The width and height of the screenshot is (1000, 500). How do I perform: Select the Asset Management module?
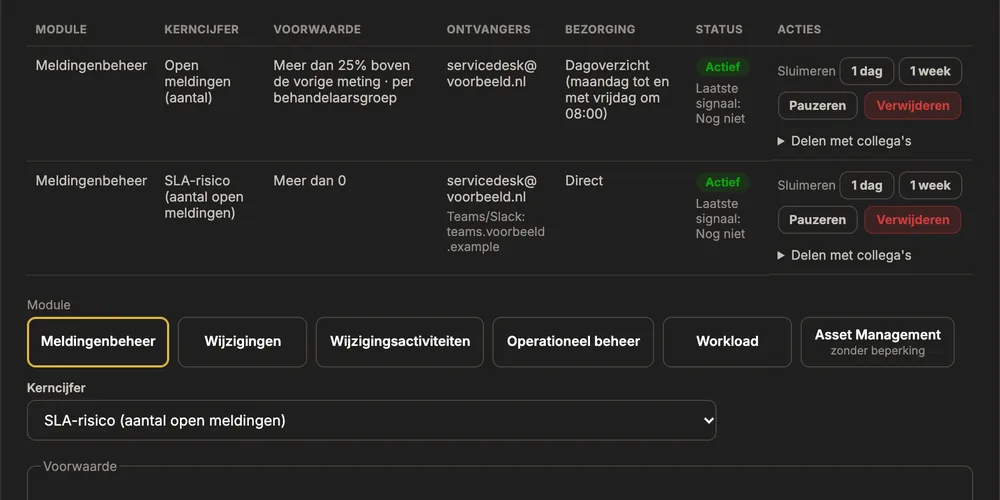coord(878,342)
